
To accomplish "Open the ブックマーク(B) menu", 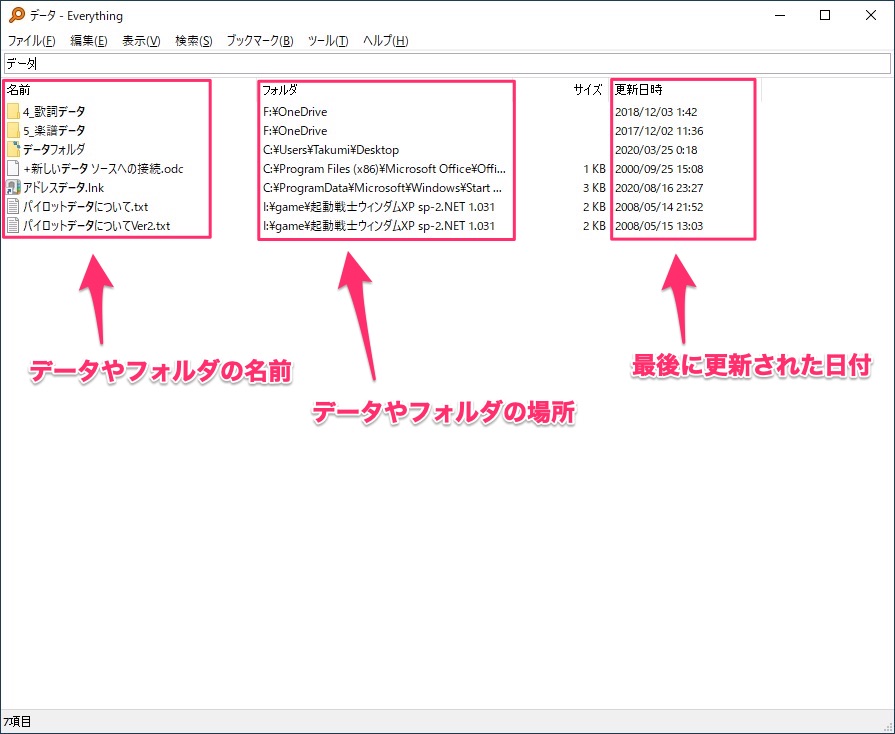I will 260,41.
